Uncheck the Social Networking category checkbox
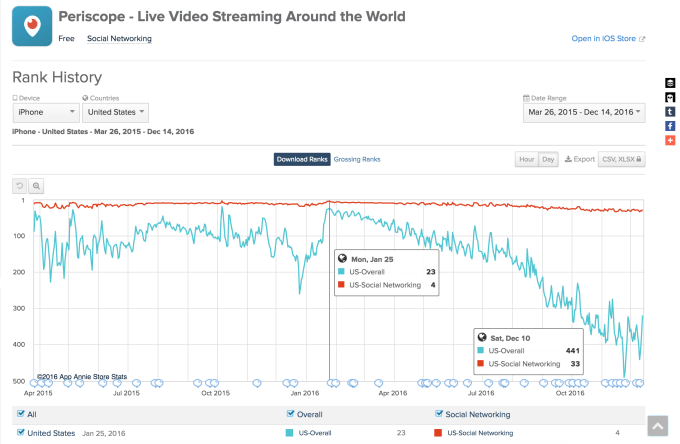Image resolution: width=680 pixels, height=444 pixels. [439, 414]
